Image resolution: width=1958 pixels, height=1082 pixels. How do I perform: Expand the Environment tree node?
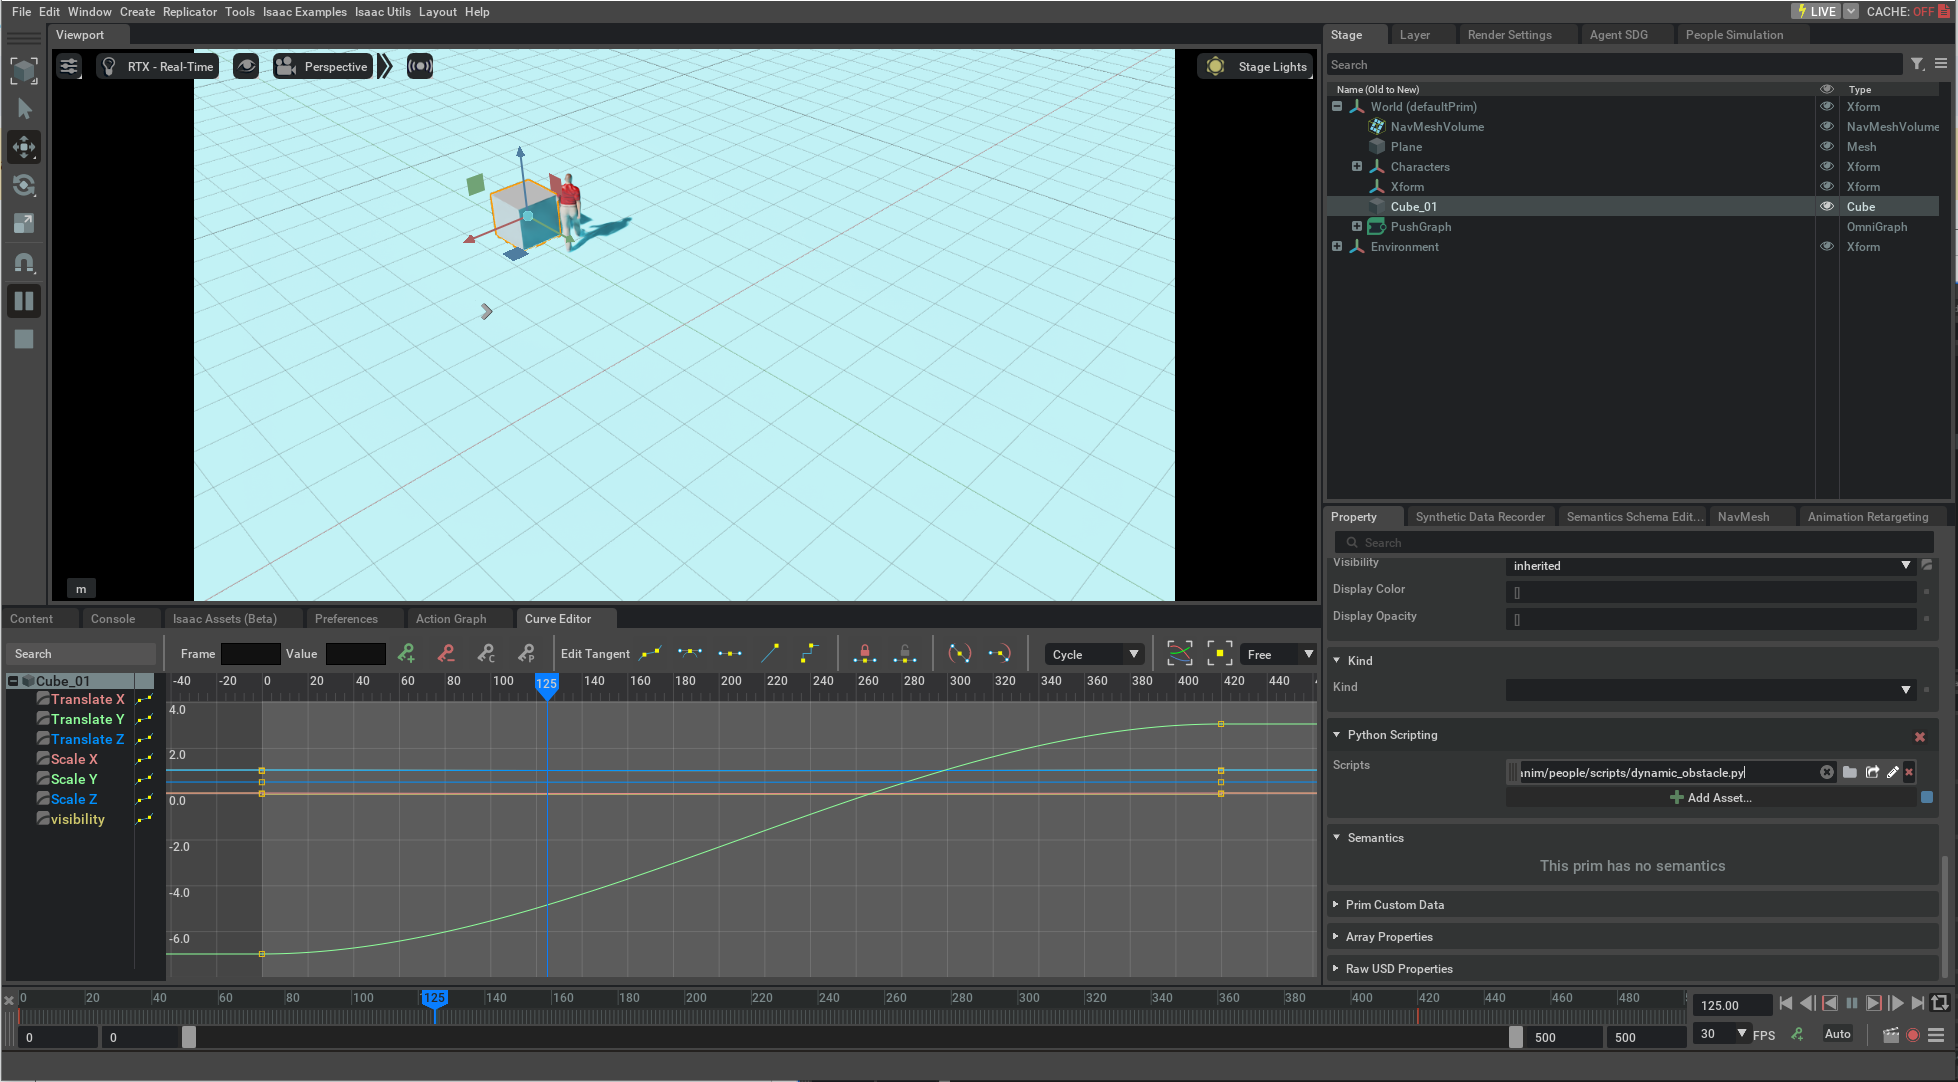pos(1337,246)
